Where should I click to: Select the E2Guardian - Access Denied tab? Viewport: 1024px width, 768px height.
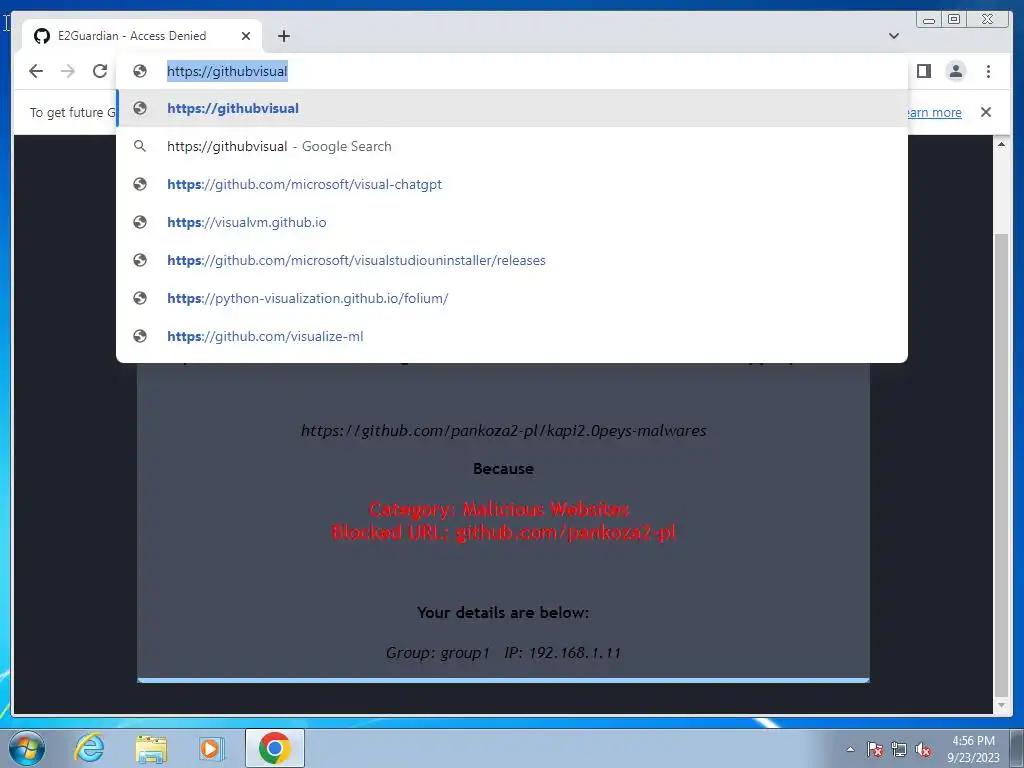(142, 36)
